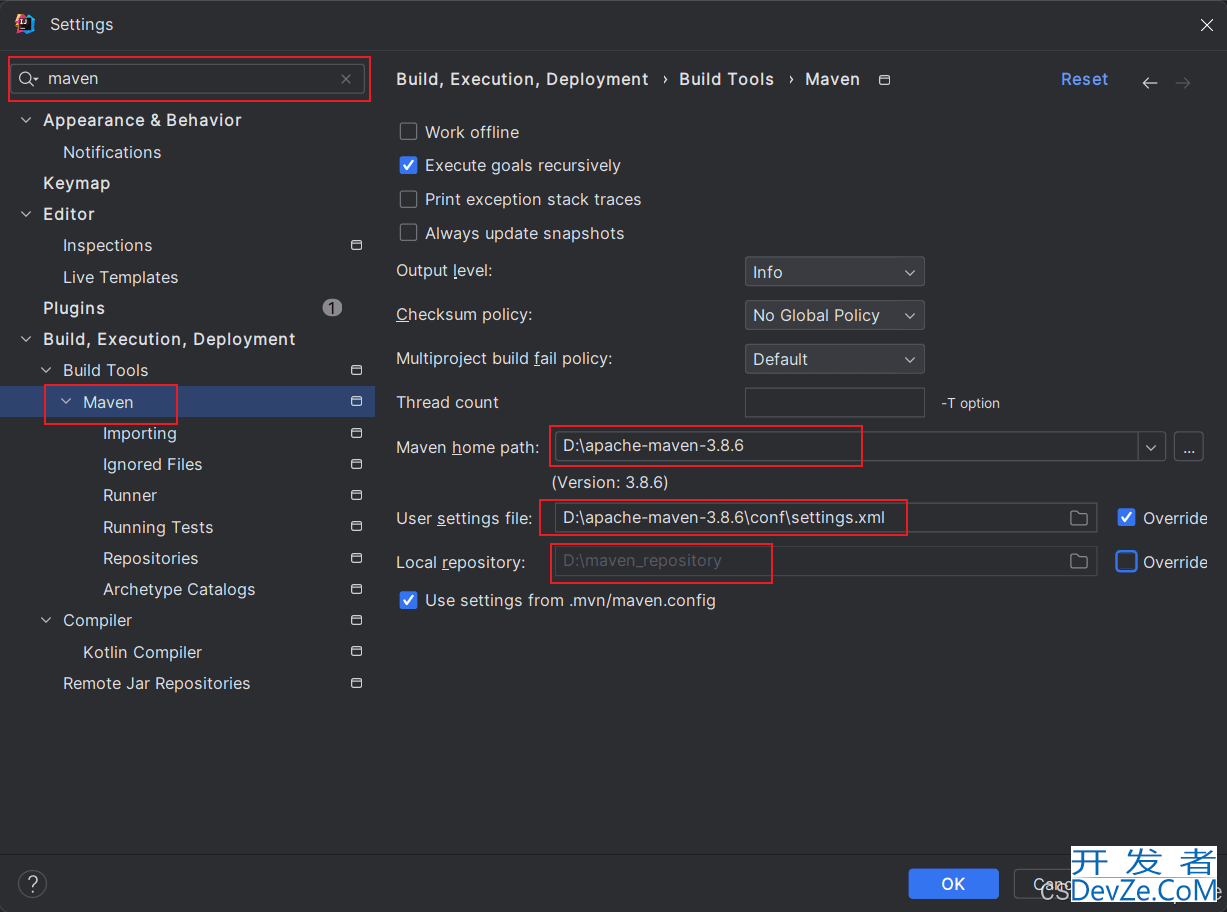Viewport: 1227px width, 912px height.
Task: Clear the maven search text
Action: 346,79
